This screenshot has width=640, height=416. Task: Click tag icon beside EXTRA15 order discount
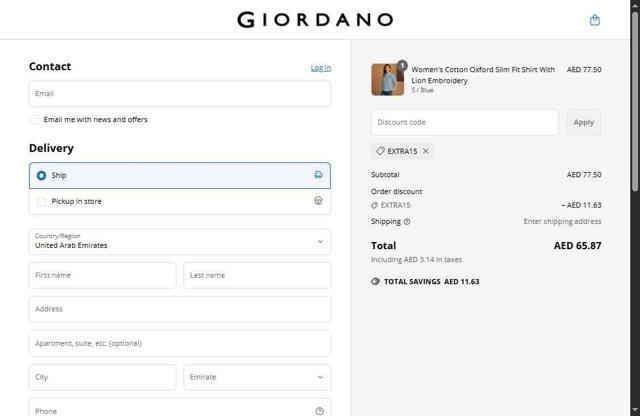[x=374, y=205]
